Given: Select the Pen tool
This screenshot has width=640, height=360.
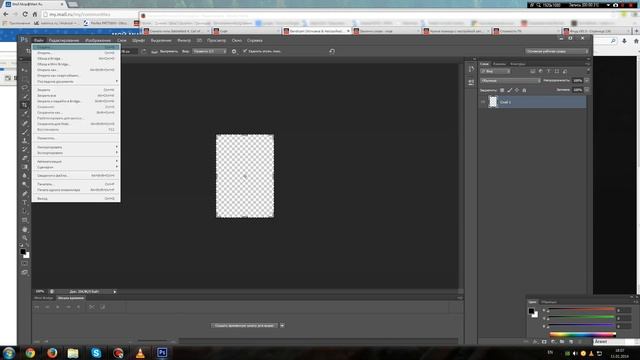Looking at the screenshot, I should point(24,193).
